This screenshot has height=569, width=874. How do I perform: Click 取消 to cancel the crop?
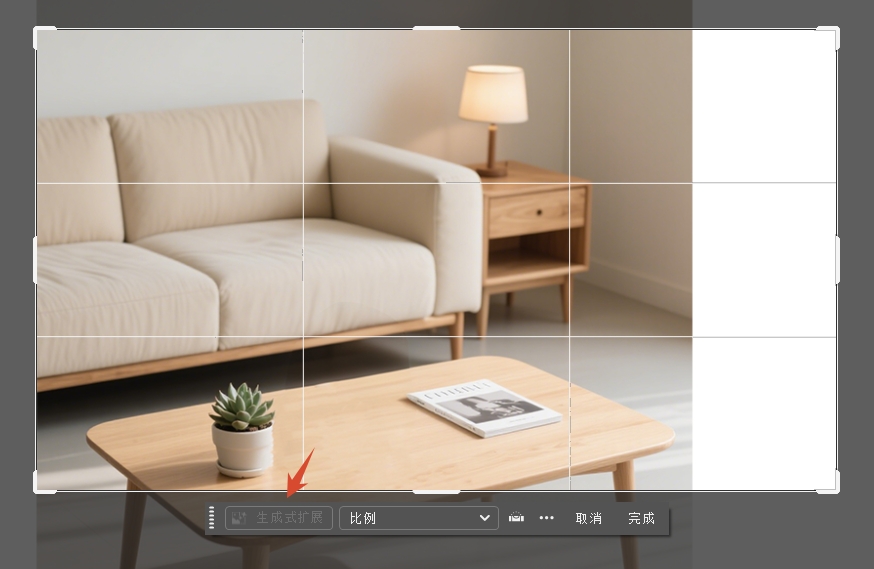tap(588, 518)
